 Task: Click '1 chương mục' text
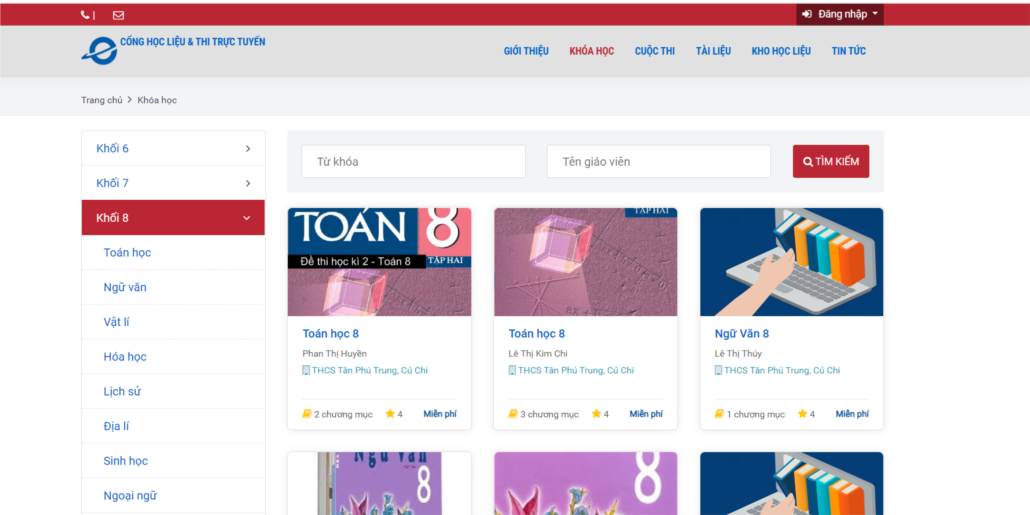pyautogui.click(x=755, y=414)
